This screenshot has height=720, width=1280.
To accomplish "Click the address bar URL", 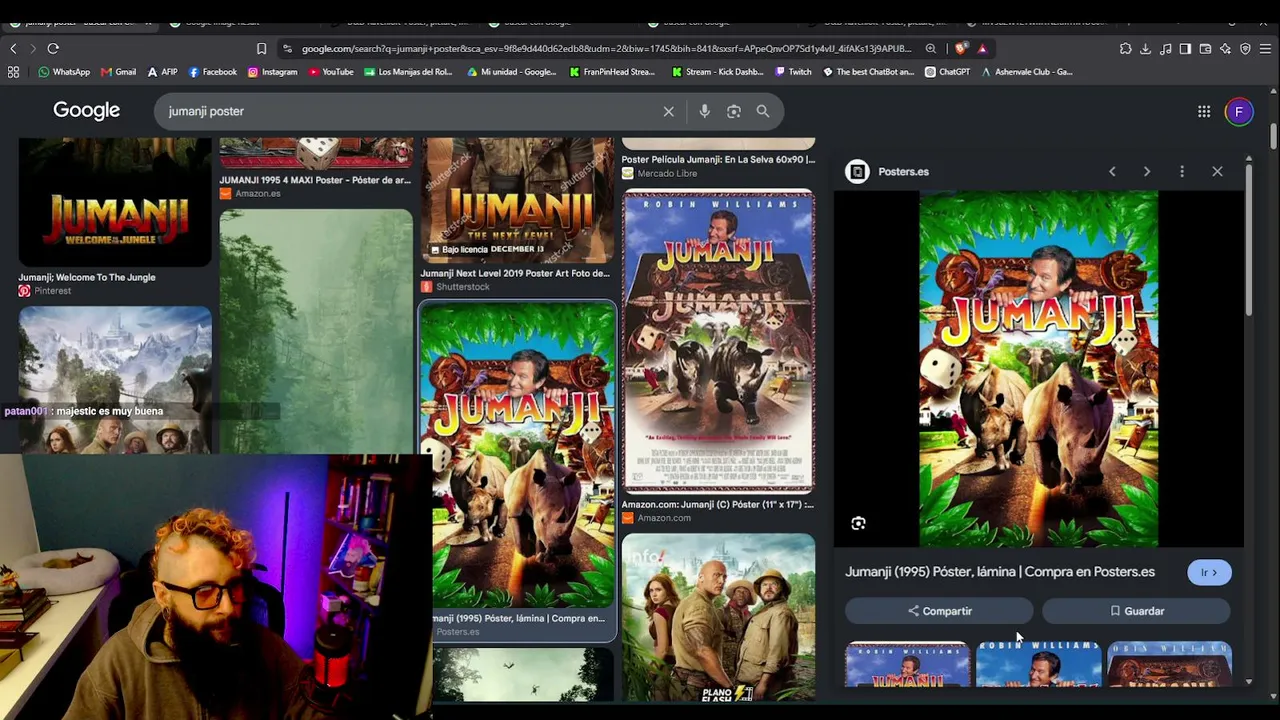I will pyautogui.click(x=607, y=48).
